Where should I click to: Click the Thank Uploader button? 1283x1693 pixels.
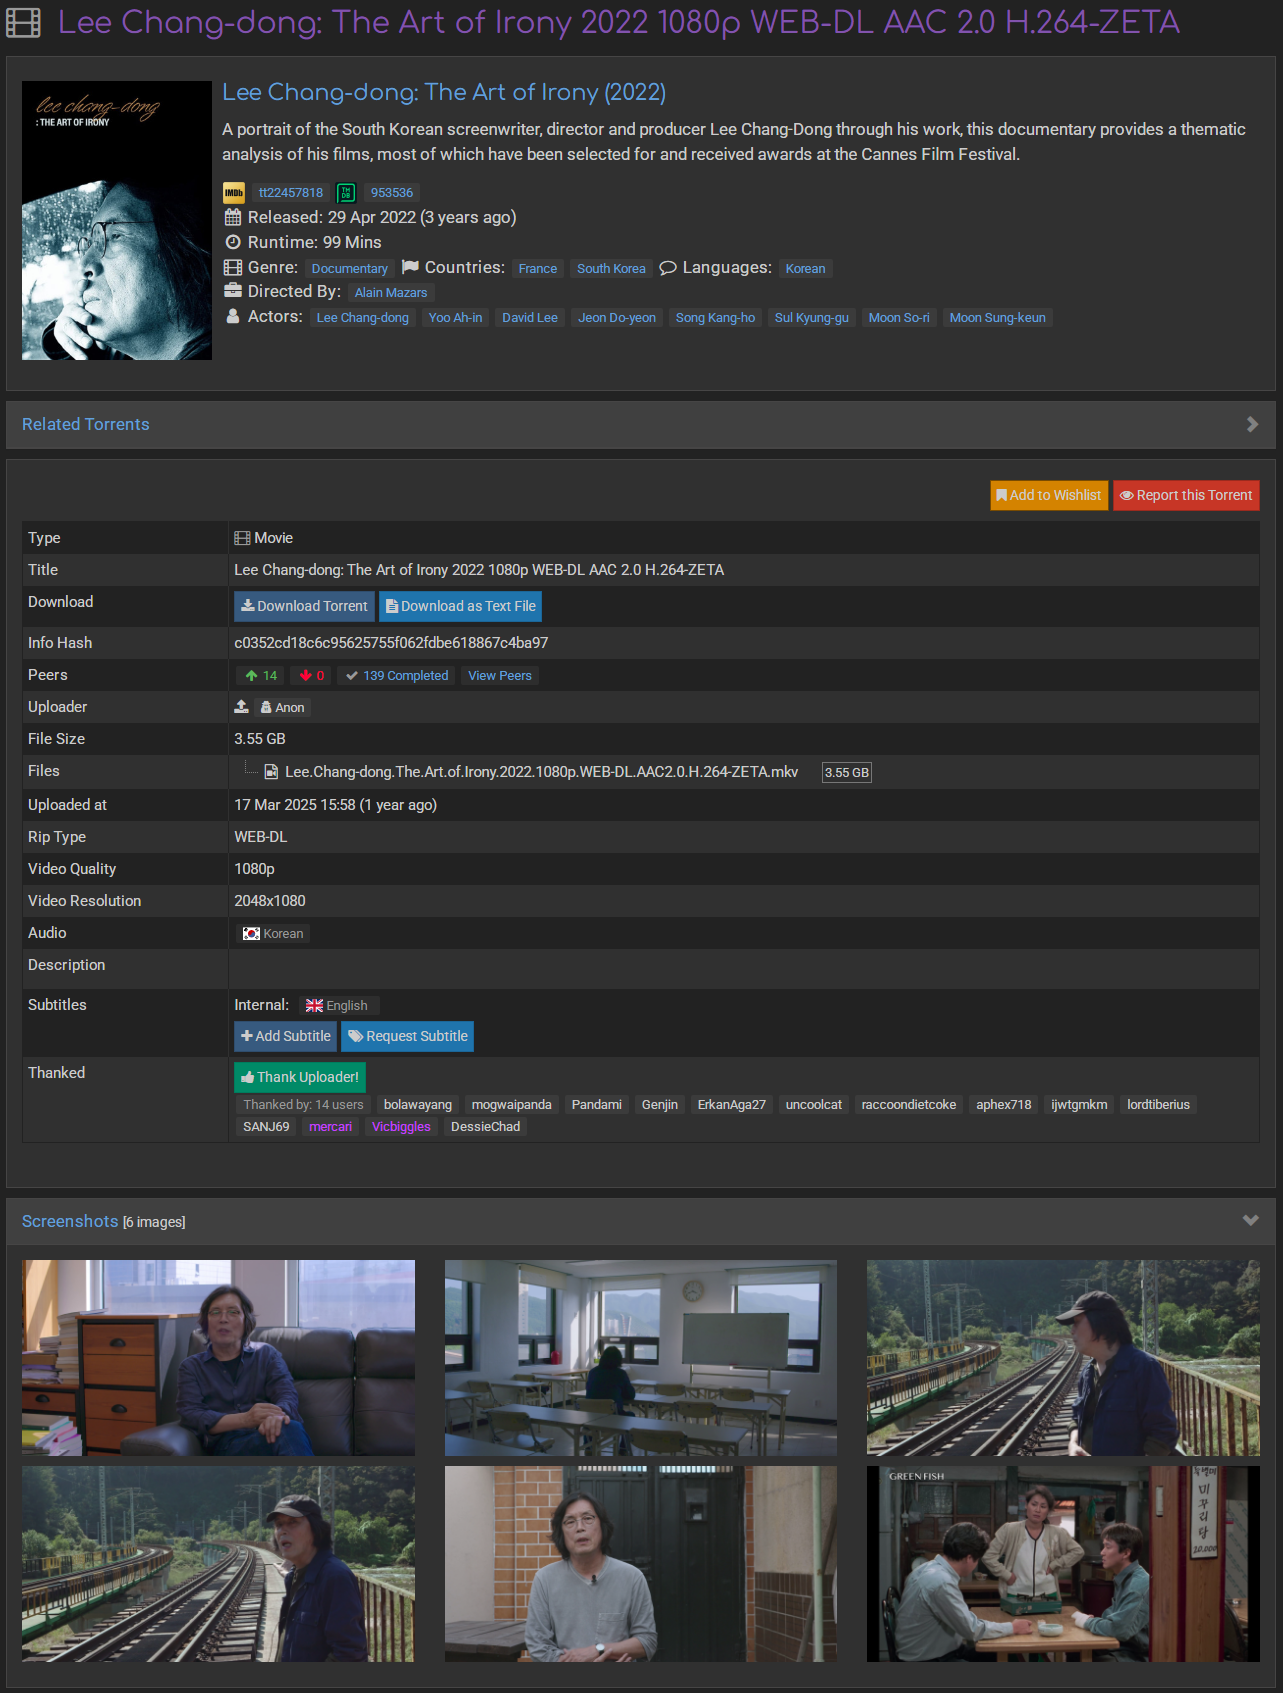(300, 1077)
